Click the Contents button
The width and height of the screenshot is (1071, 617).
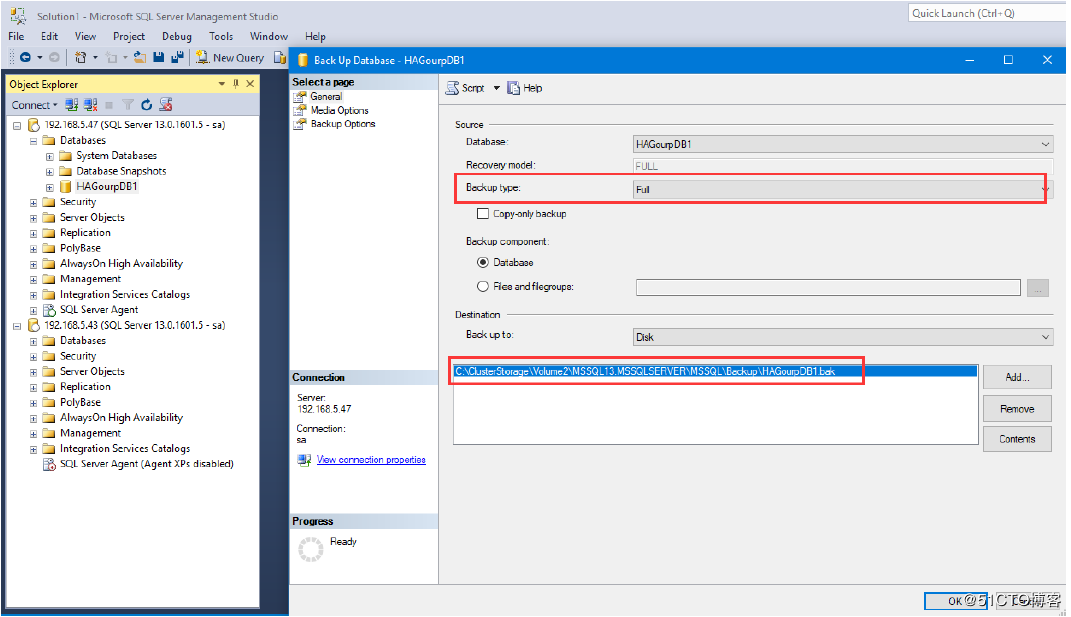pos(1017,439)
